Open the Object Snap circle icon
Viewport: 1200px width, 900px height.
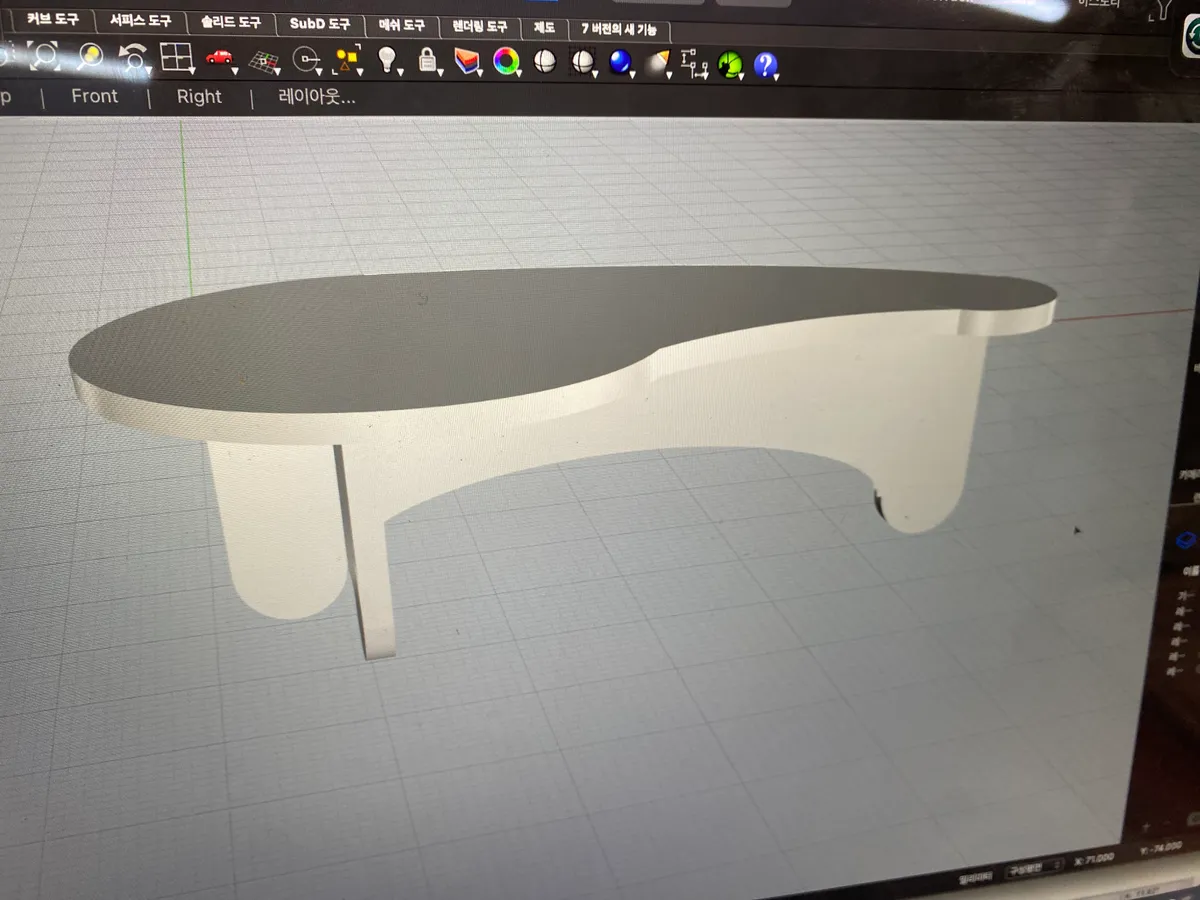305,62
